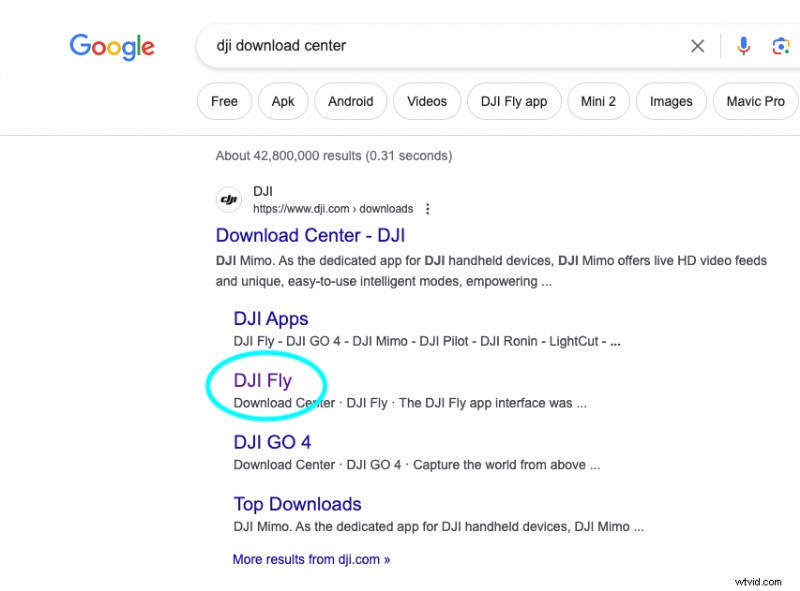Image resolution: width=800 pixels, height=591 pixels.
Task: Apply the 'Mavic Pro' search refinement
Action: (x=755, y=101)
